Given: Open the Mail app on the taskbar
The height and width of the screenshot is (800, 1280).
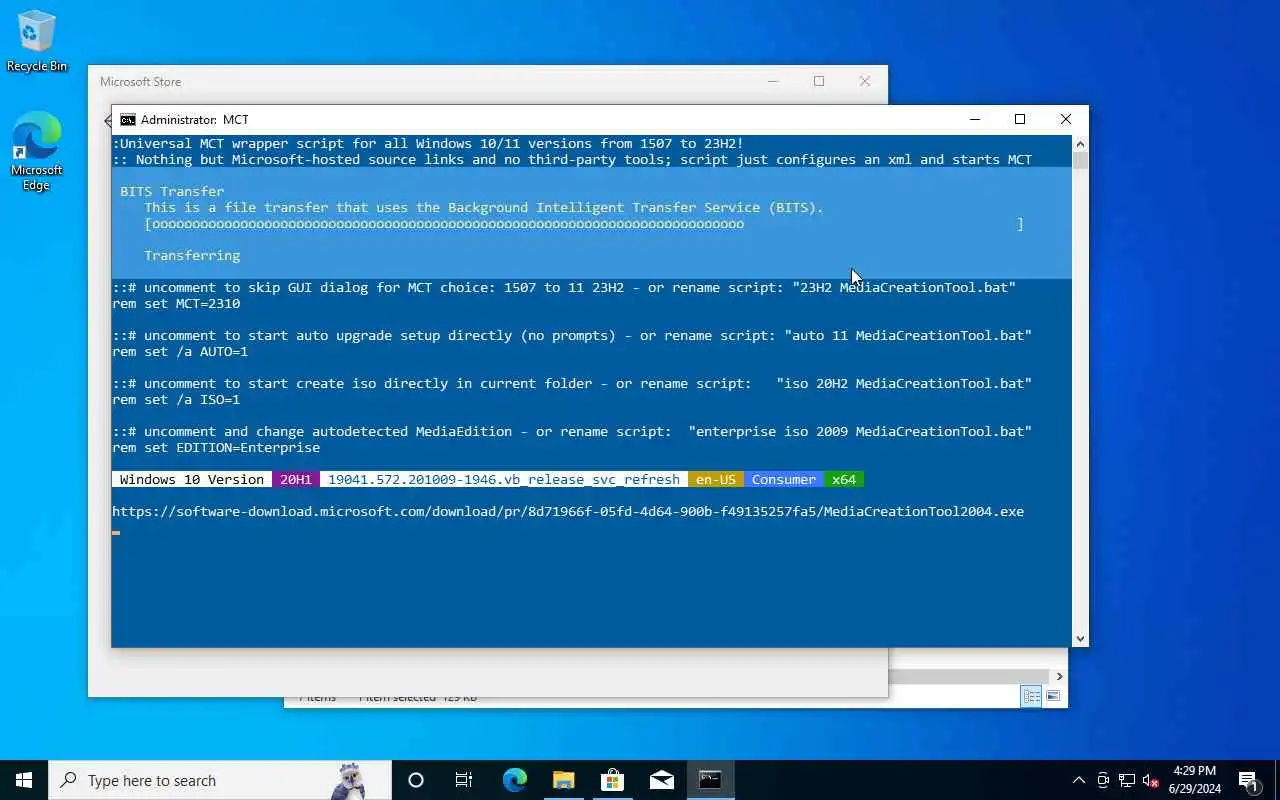Looking at the screenshot, I should pyautogui.click(x=661, y=780).
